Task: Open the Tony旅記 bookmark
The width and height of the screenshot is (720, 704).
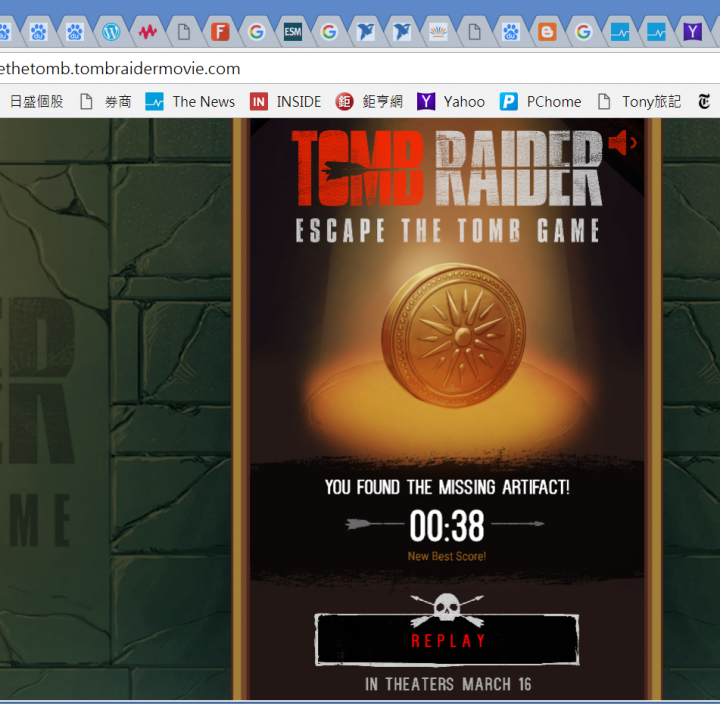Action: click(x=651, y=101)
